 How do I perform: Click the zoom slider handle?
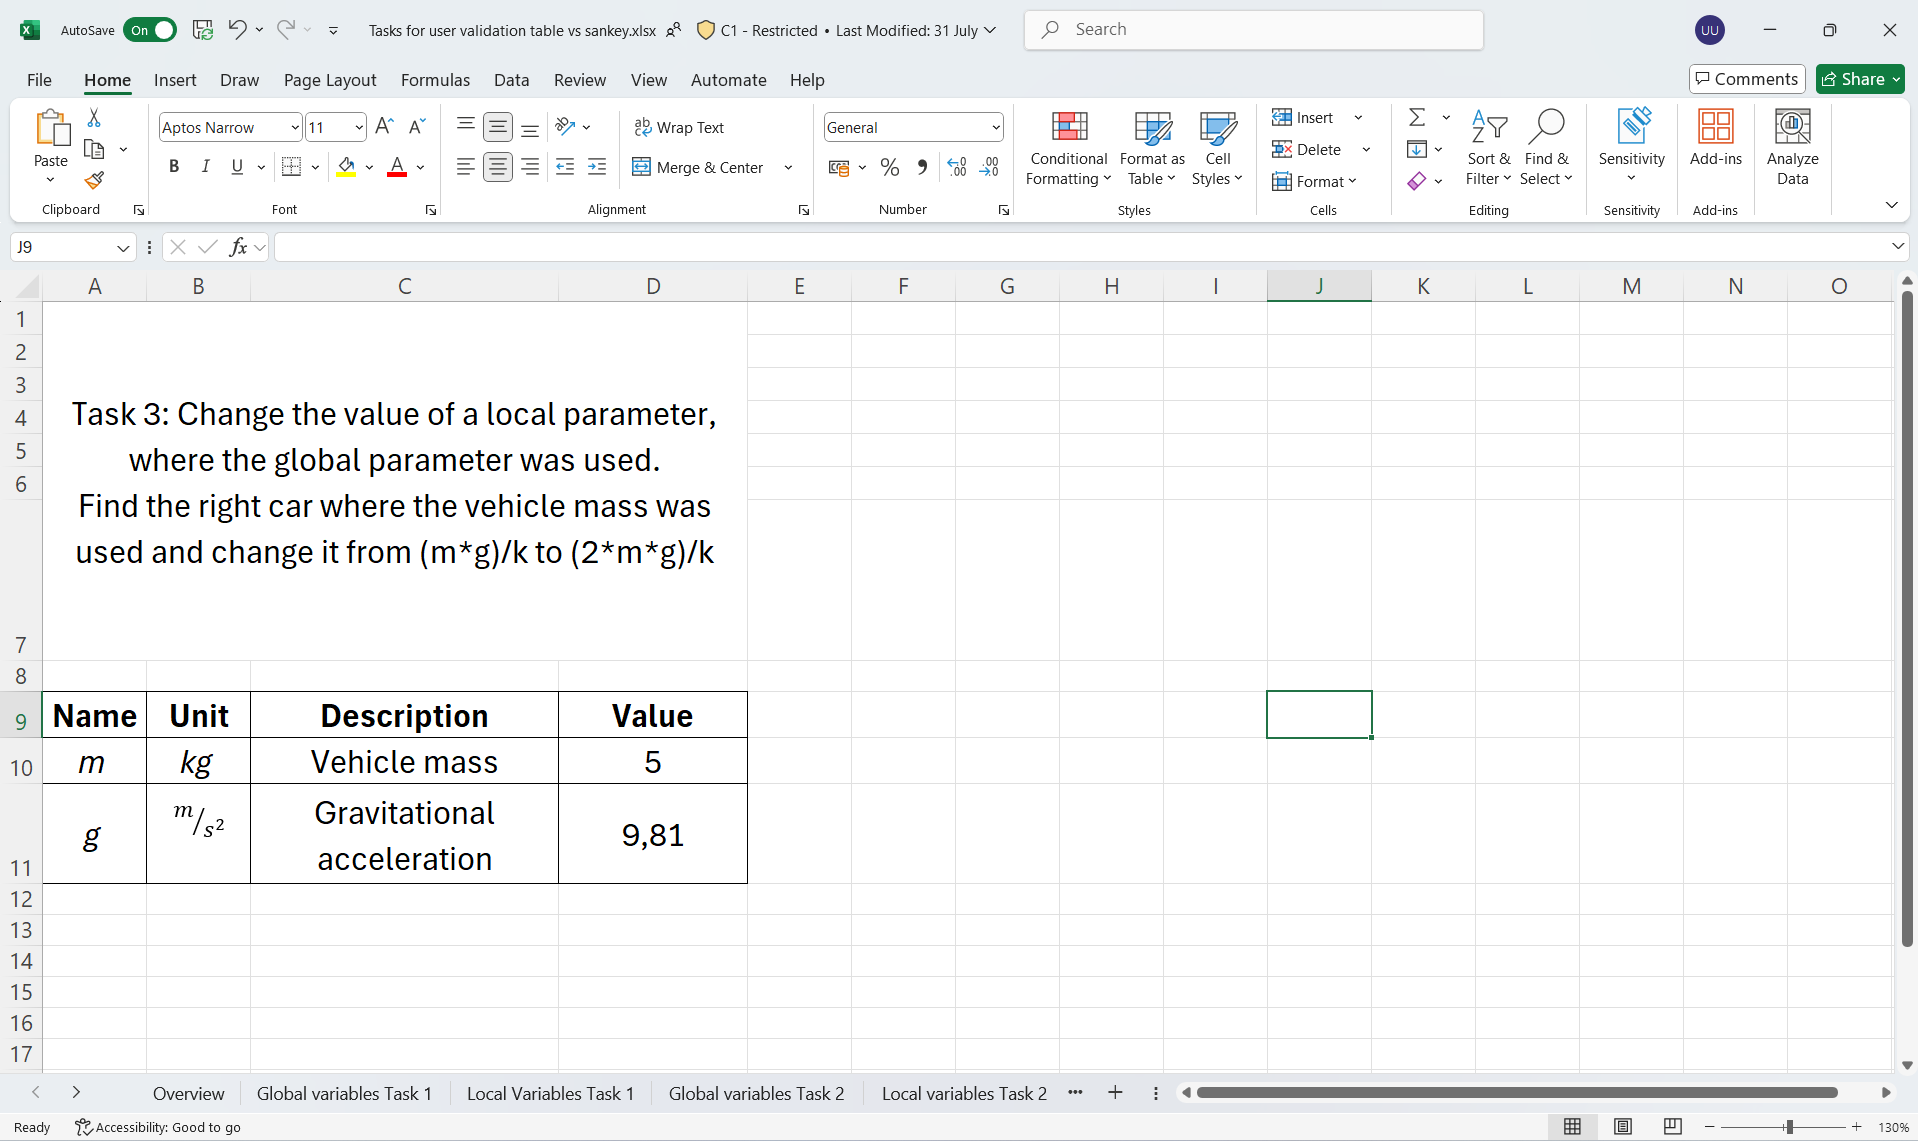(1788, 1127)
